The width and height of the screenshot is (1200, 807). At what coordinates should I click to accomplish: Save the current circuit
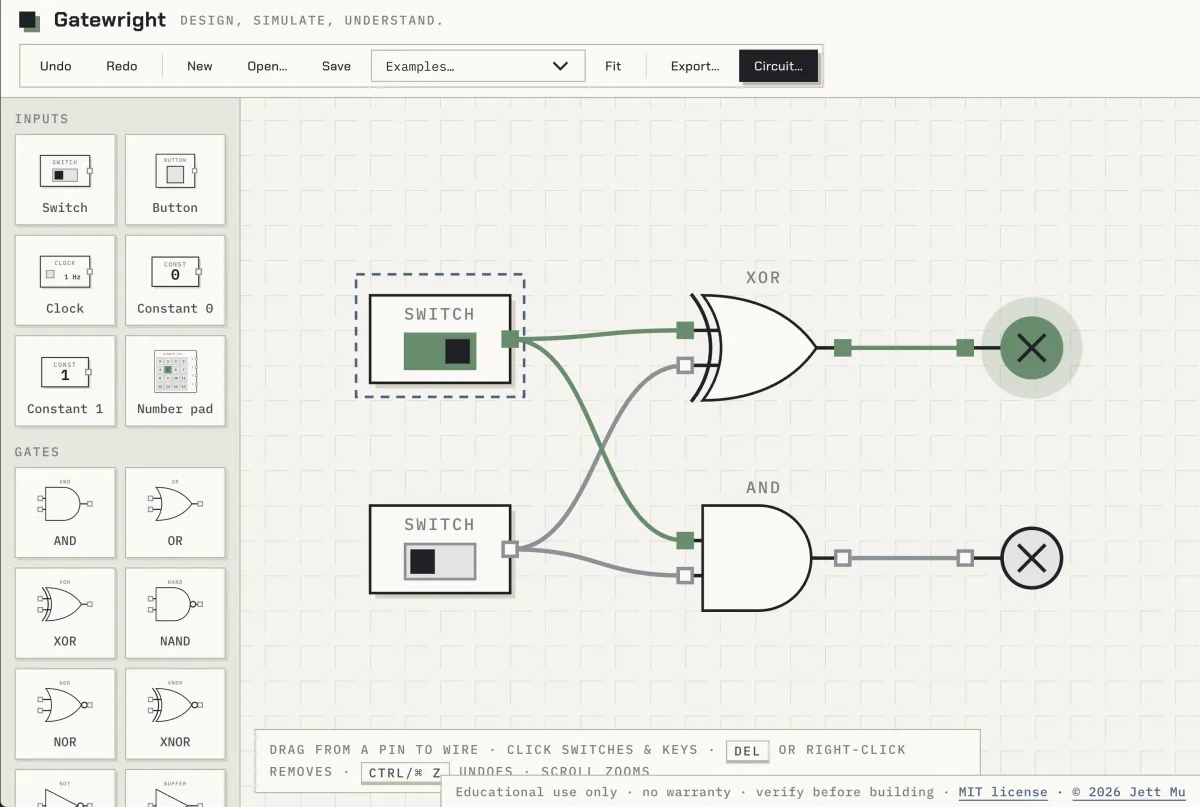[336, 66]
